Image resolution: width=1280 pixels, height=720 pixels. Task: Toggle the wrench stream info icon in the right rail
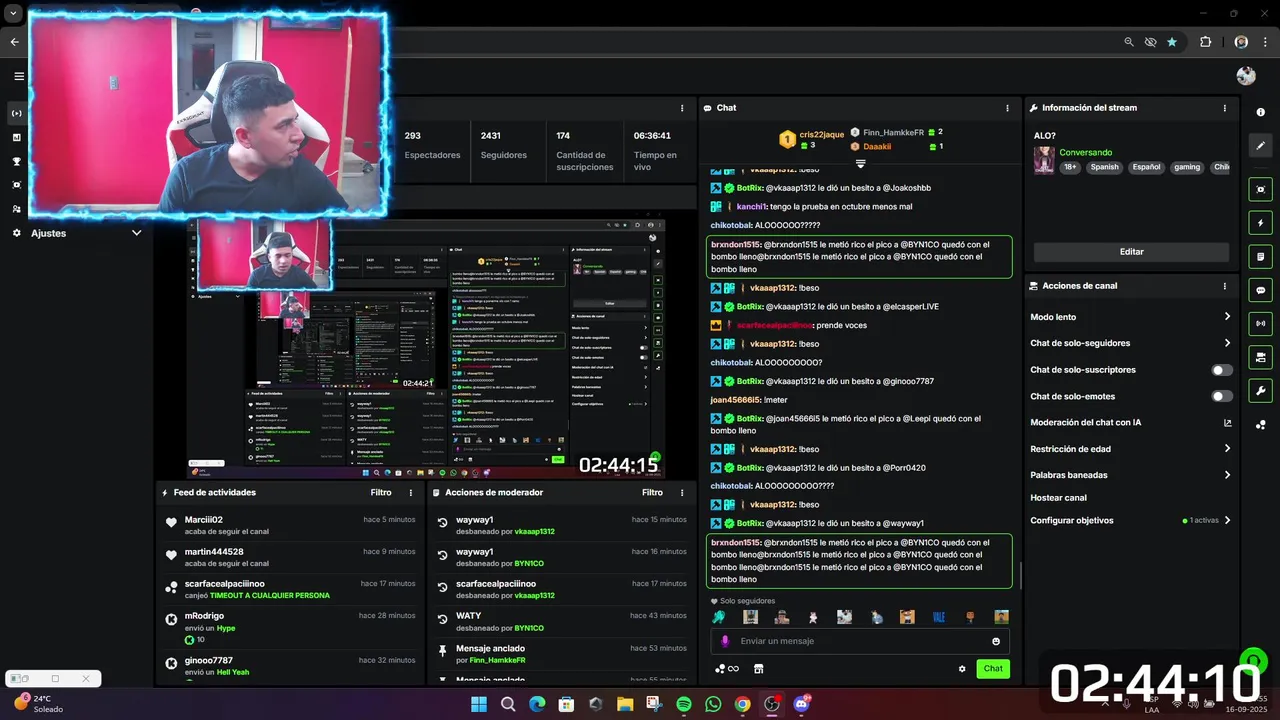[x=1260, y=391]
